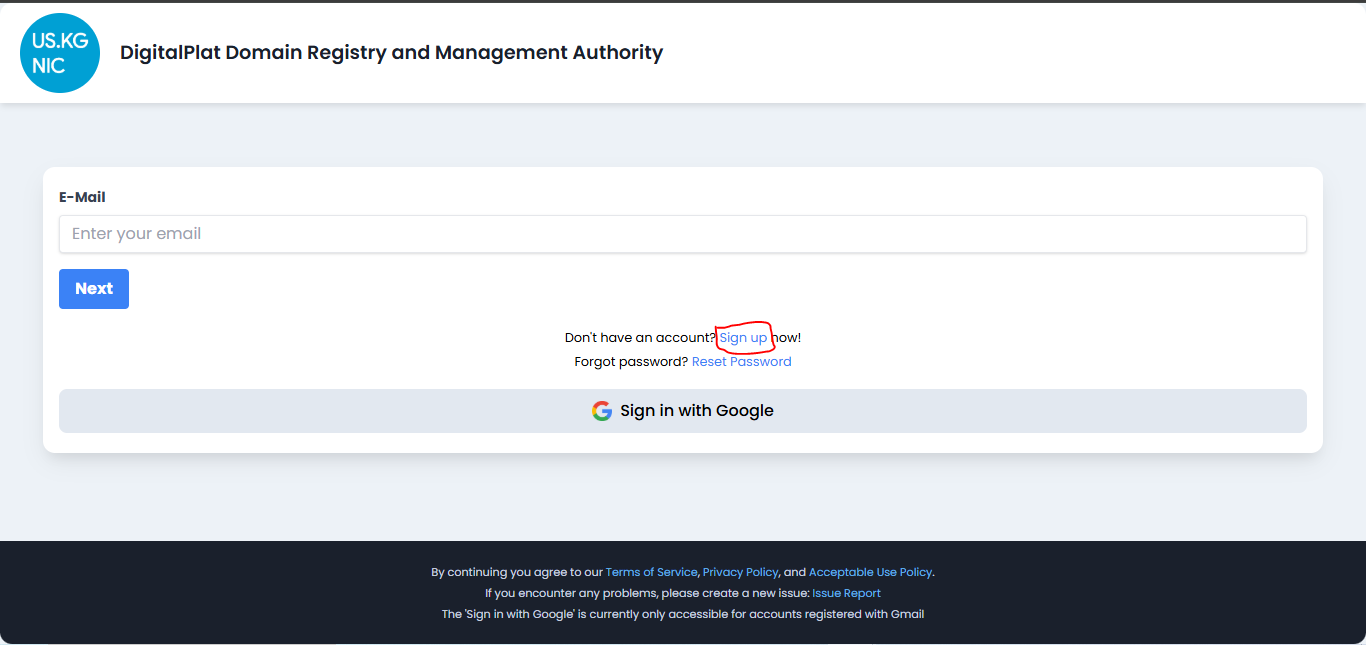Click the "Forgot password?" text
Screen dimensions: 1366x645
(631, 362)
